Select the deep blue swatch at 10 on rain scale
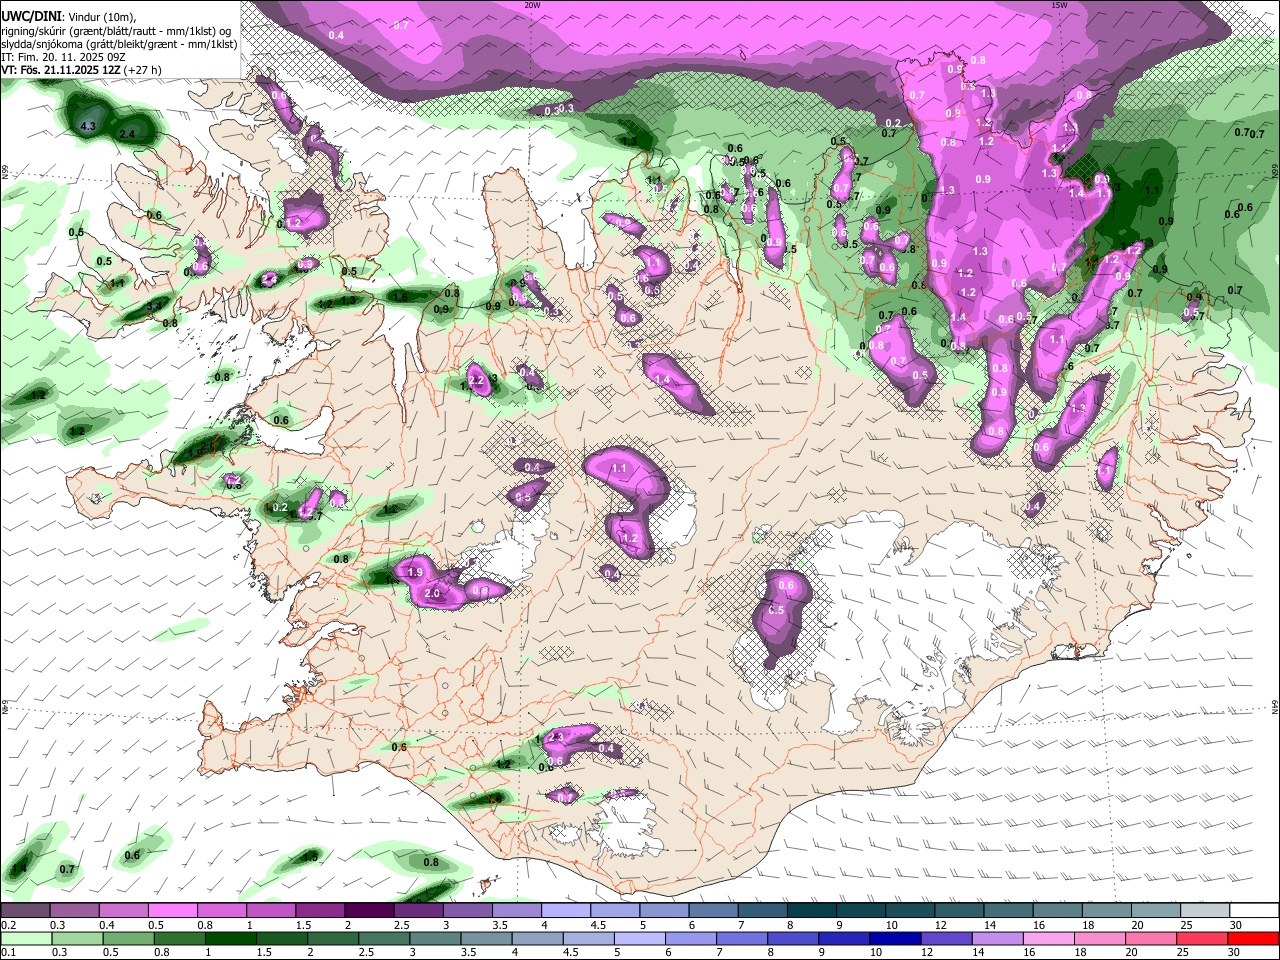1280x960 pixels. (894, 938)
